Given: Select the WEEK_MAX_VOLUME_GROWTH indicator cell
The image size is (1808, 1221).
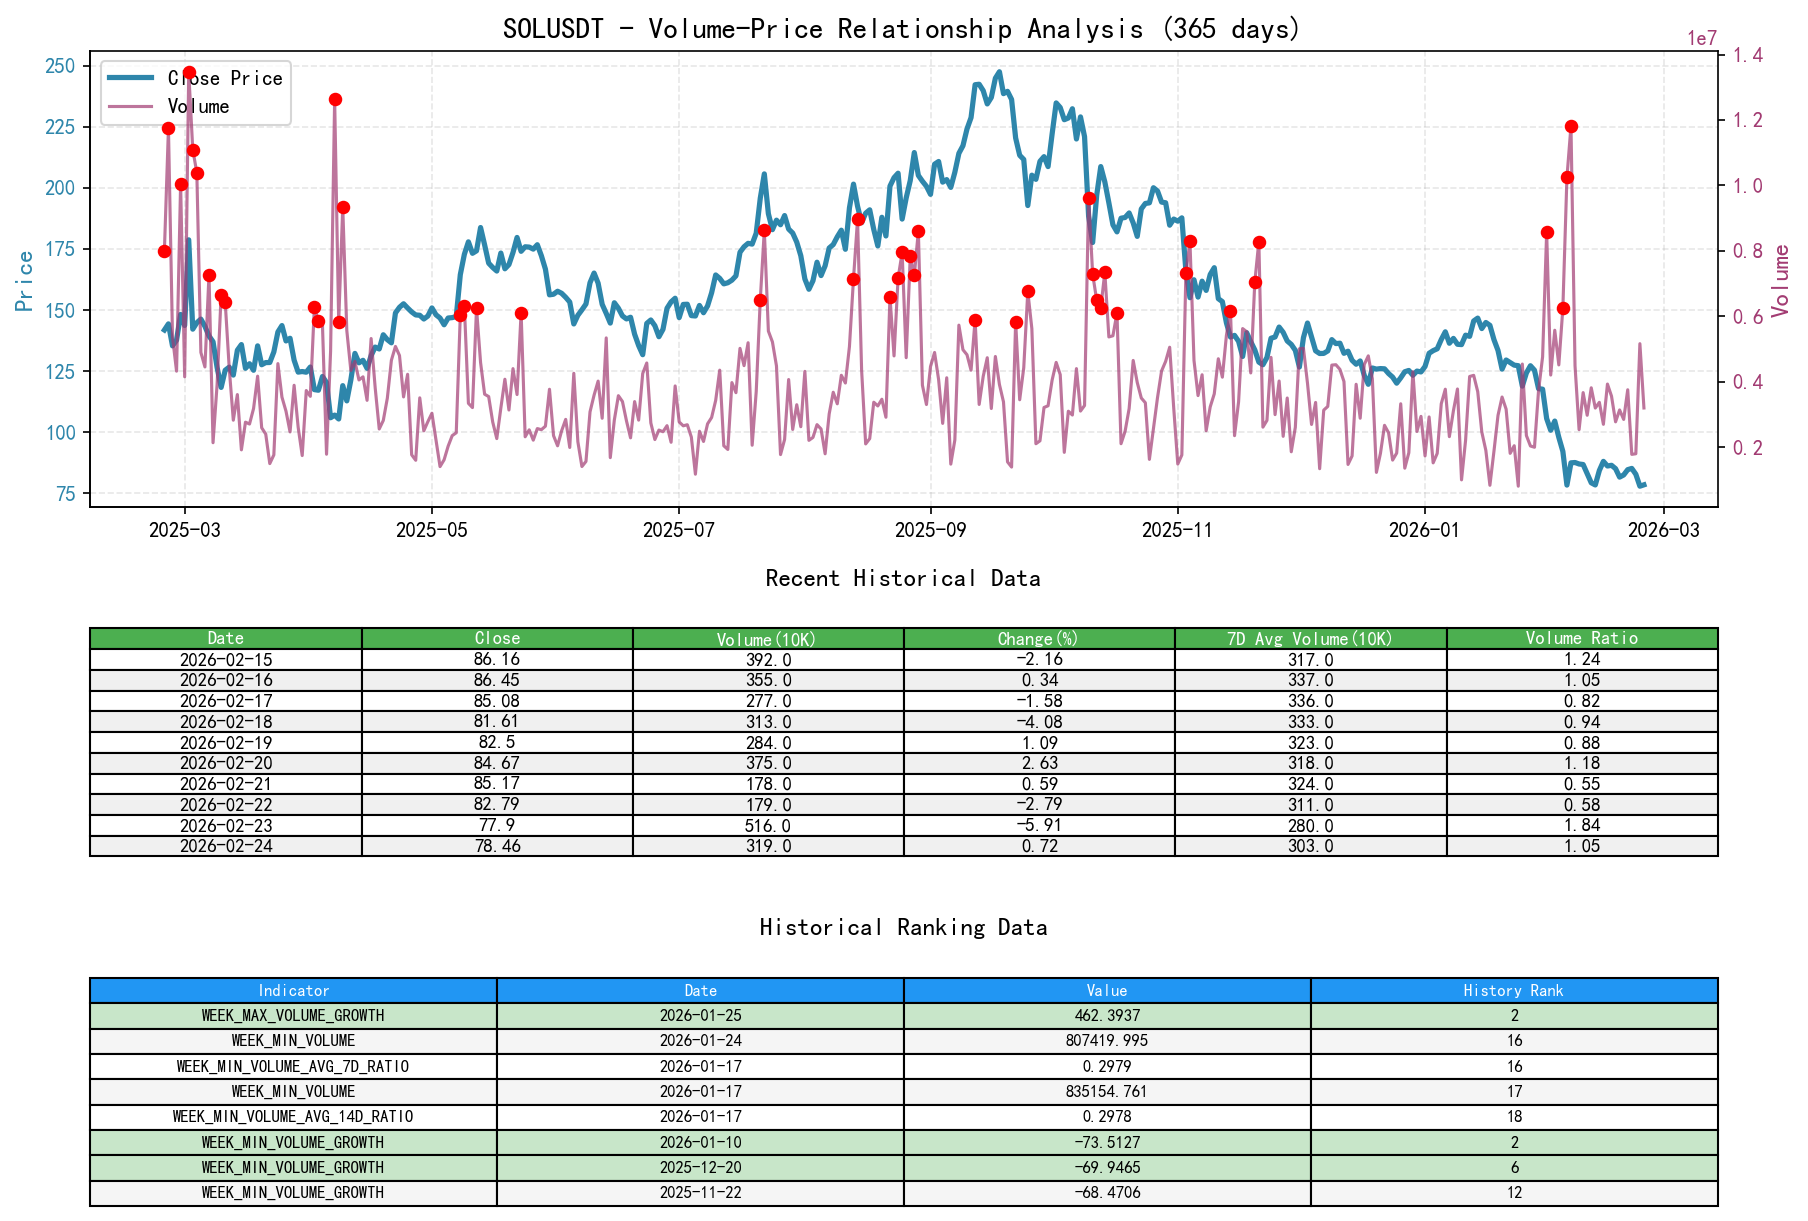Looking at the screenshot, I should point(293,1015).
